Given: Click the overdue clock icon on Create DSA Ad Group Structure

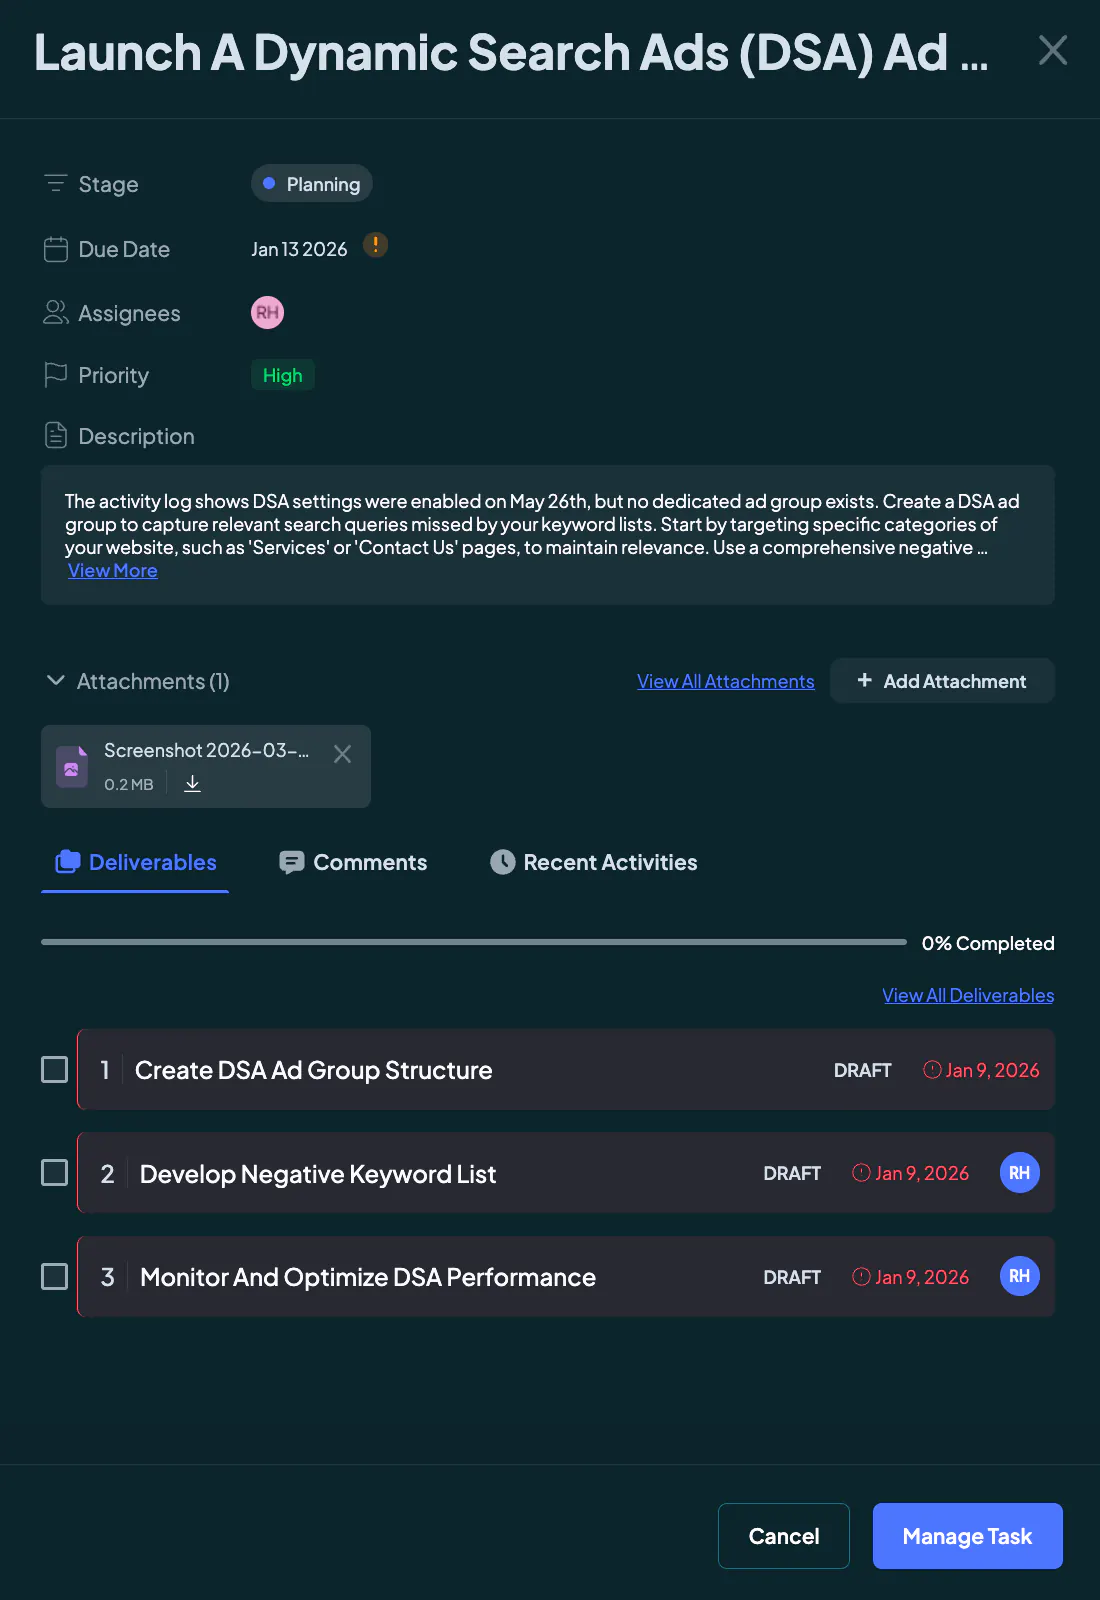Looking at the screenshot, I should pos(932,1070).
